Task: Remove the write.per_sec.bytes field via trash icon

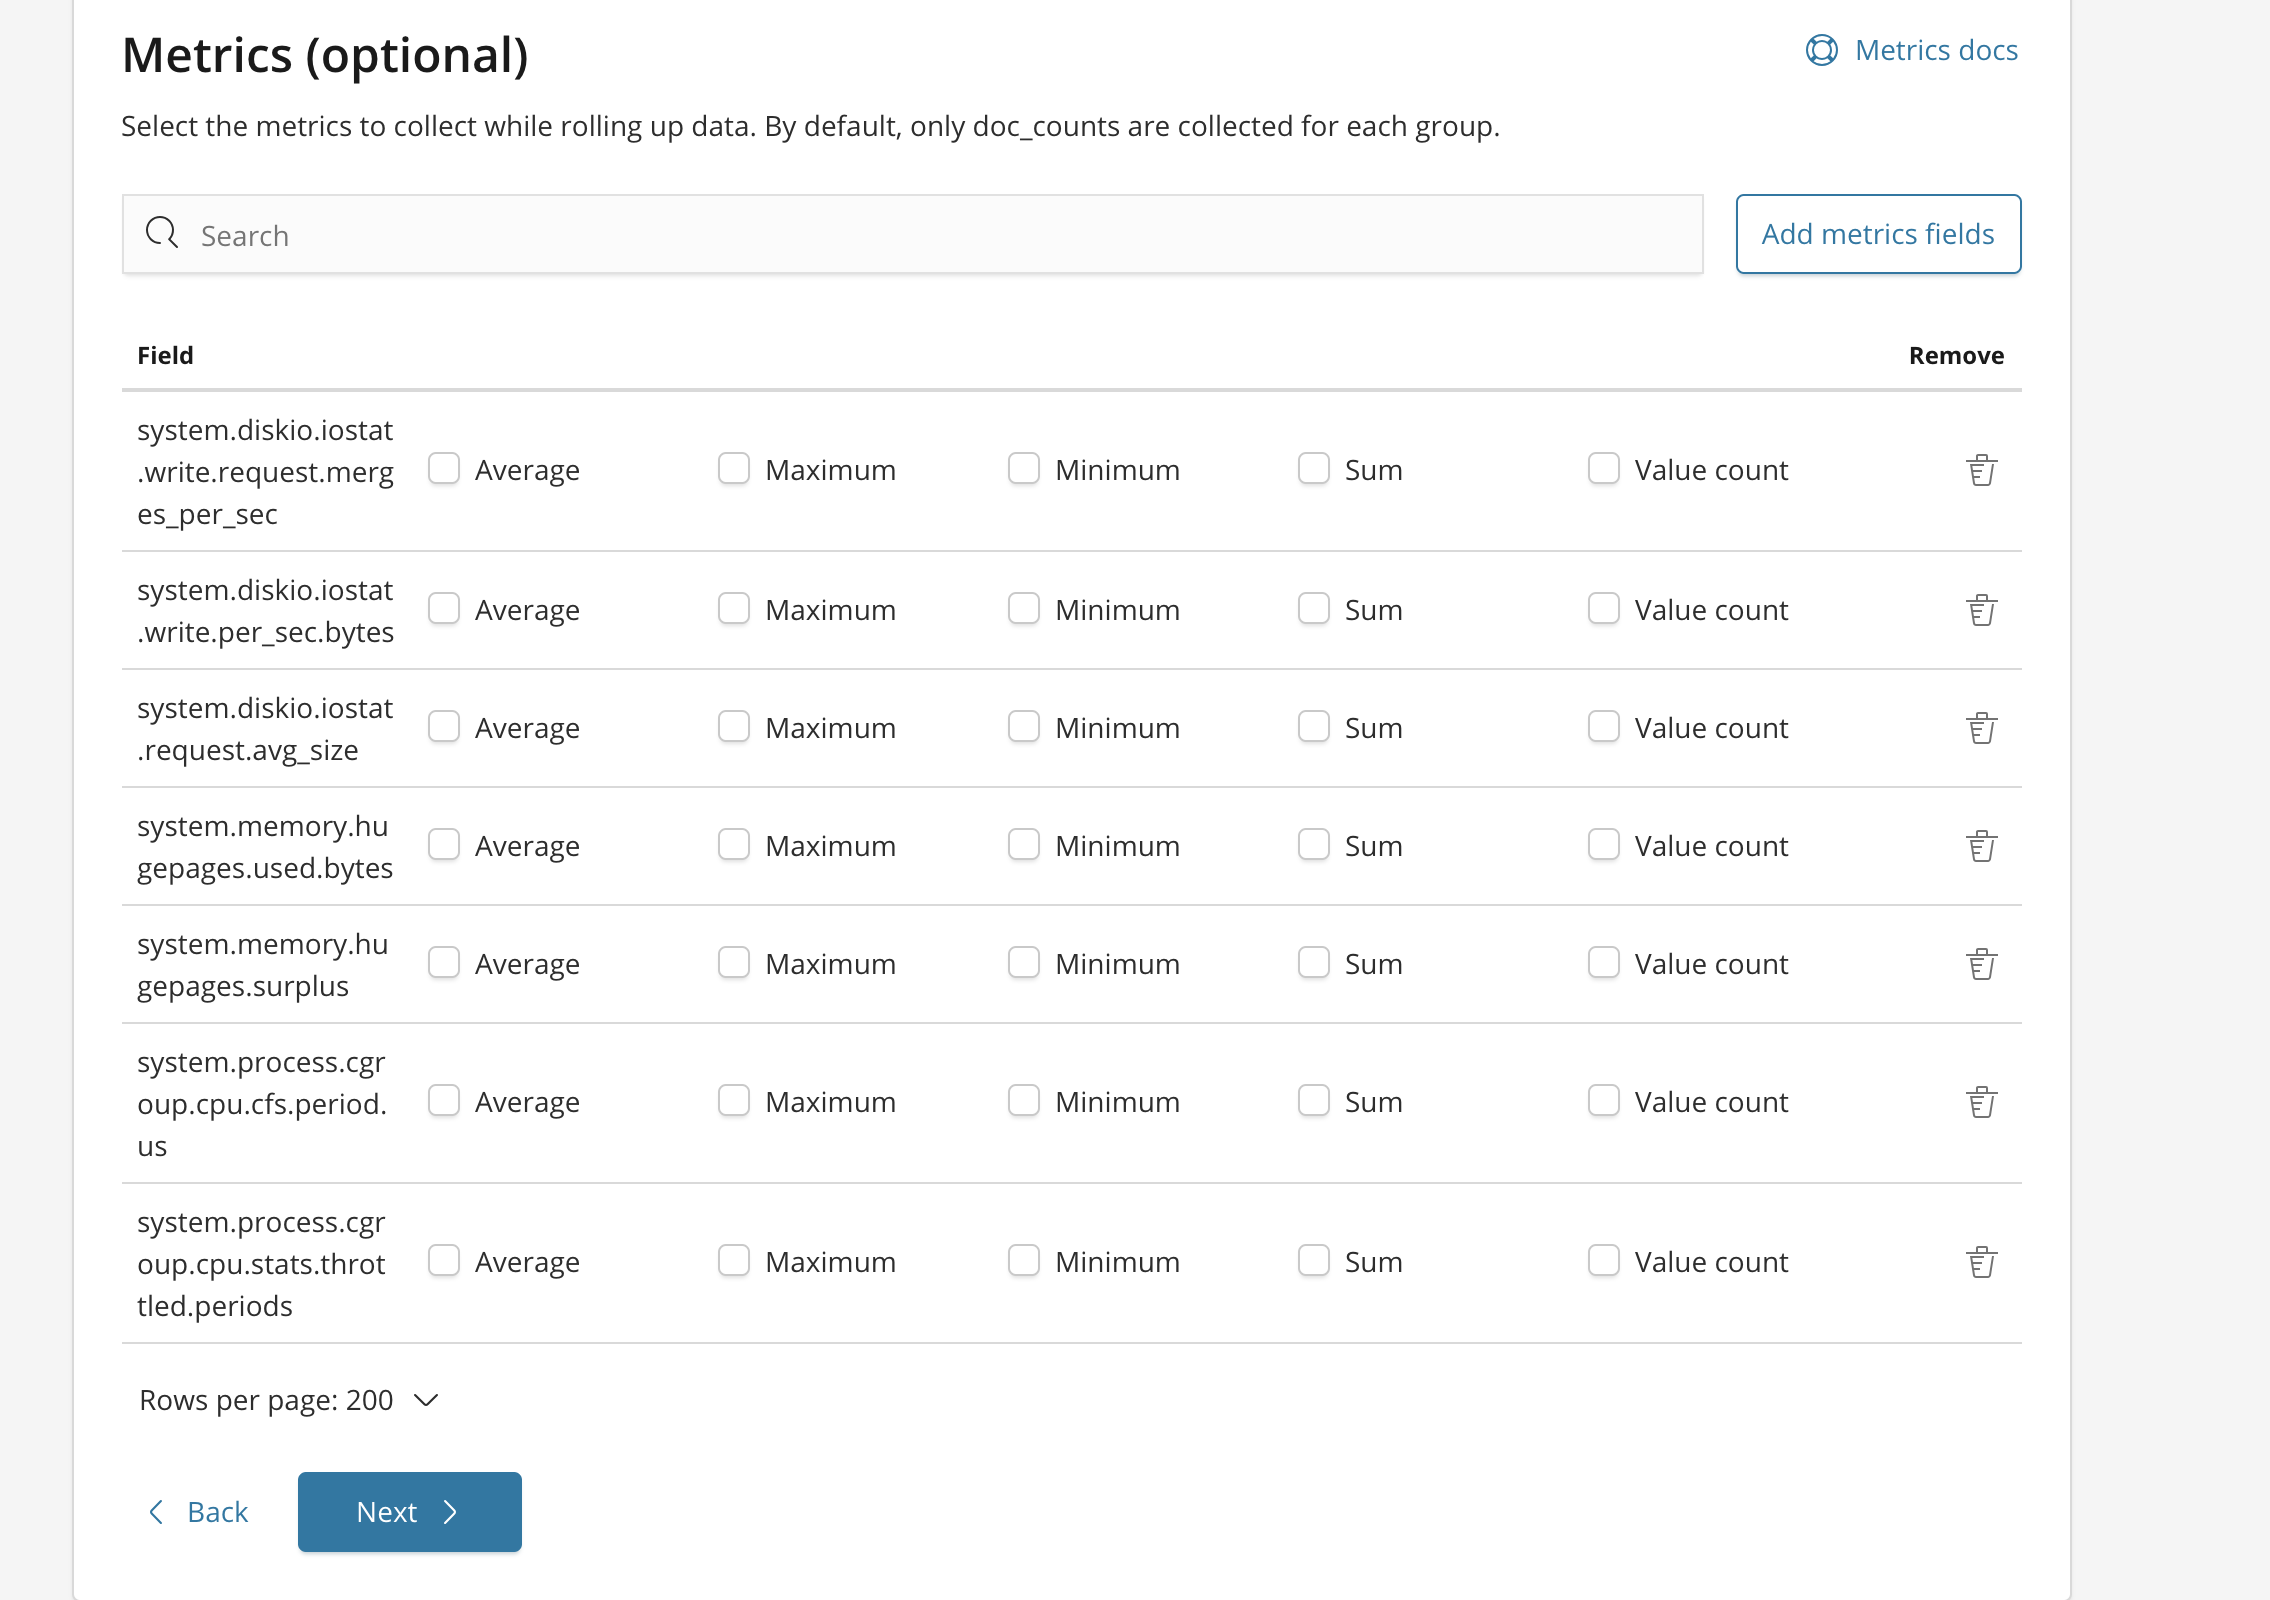Action: tap(1981, 610)
